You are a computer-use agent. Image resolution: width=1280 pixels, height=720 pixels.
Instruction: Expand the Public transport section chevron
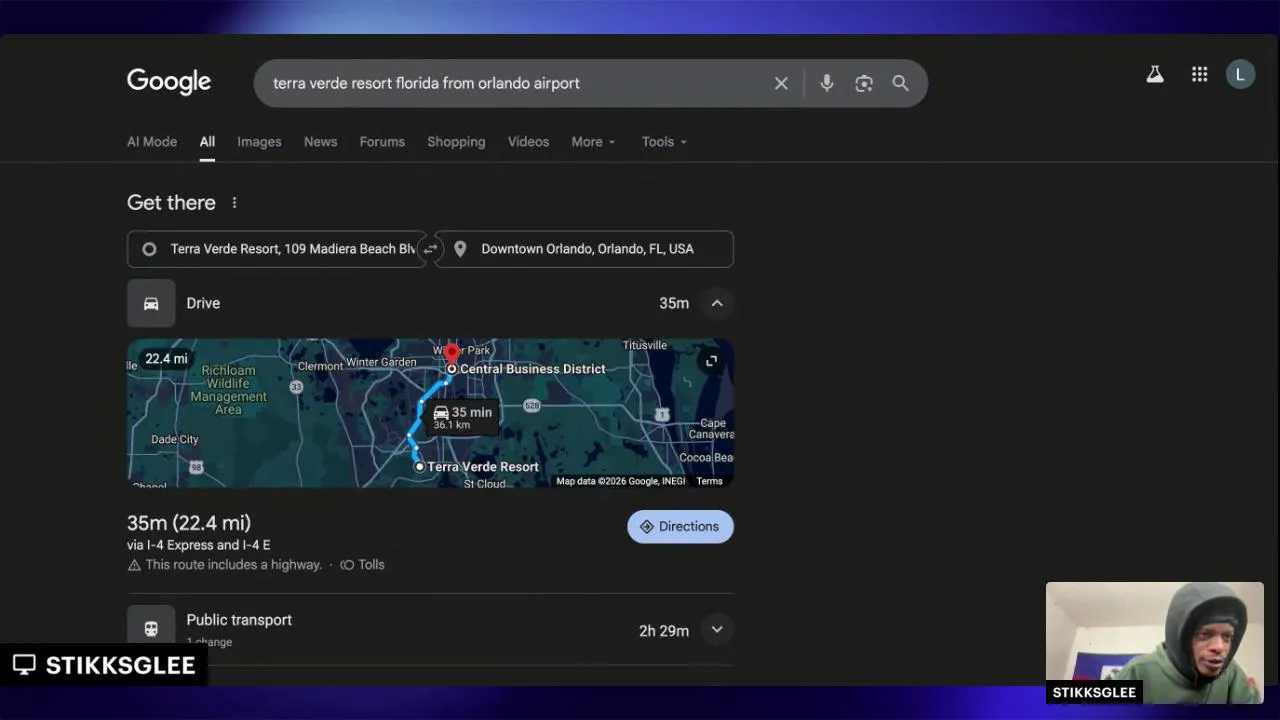[717, 630]
